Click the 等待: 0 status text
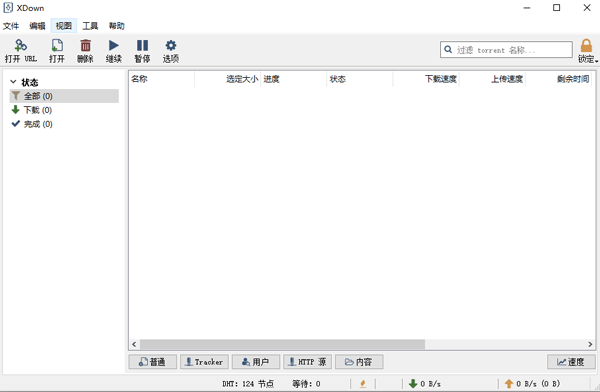This screenshot has height=392, width=600. 306,384
